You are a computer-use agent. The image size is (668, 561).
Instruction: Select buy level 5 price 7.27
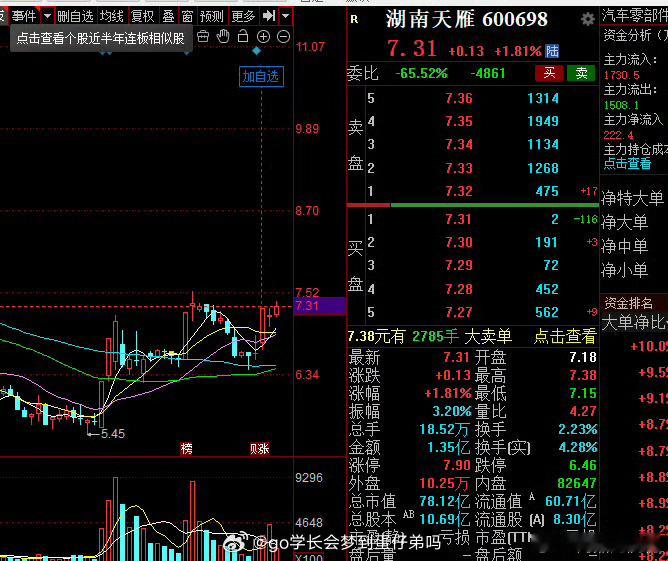(x=459, y=312)
